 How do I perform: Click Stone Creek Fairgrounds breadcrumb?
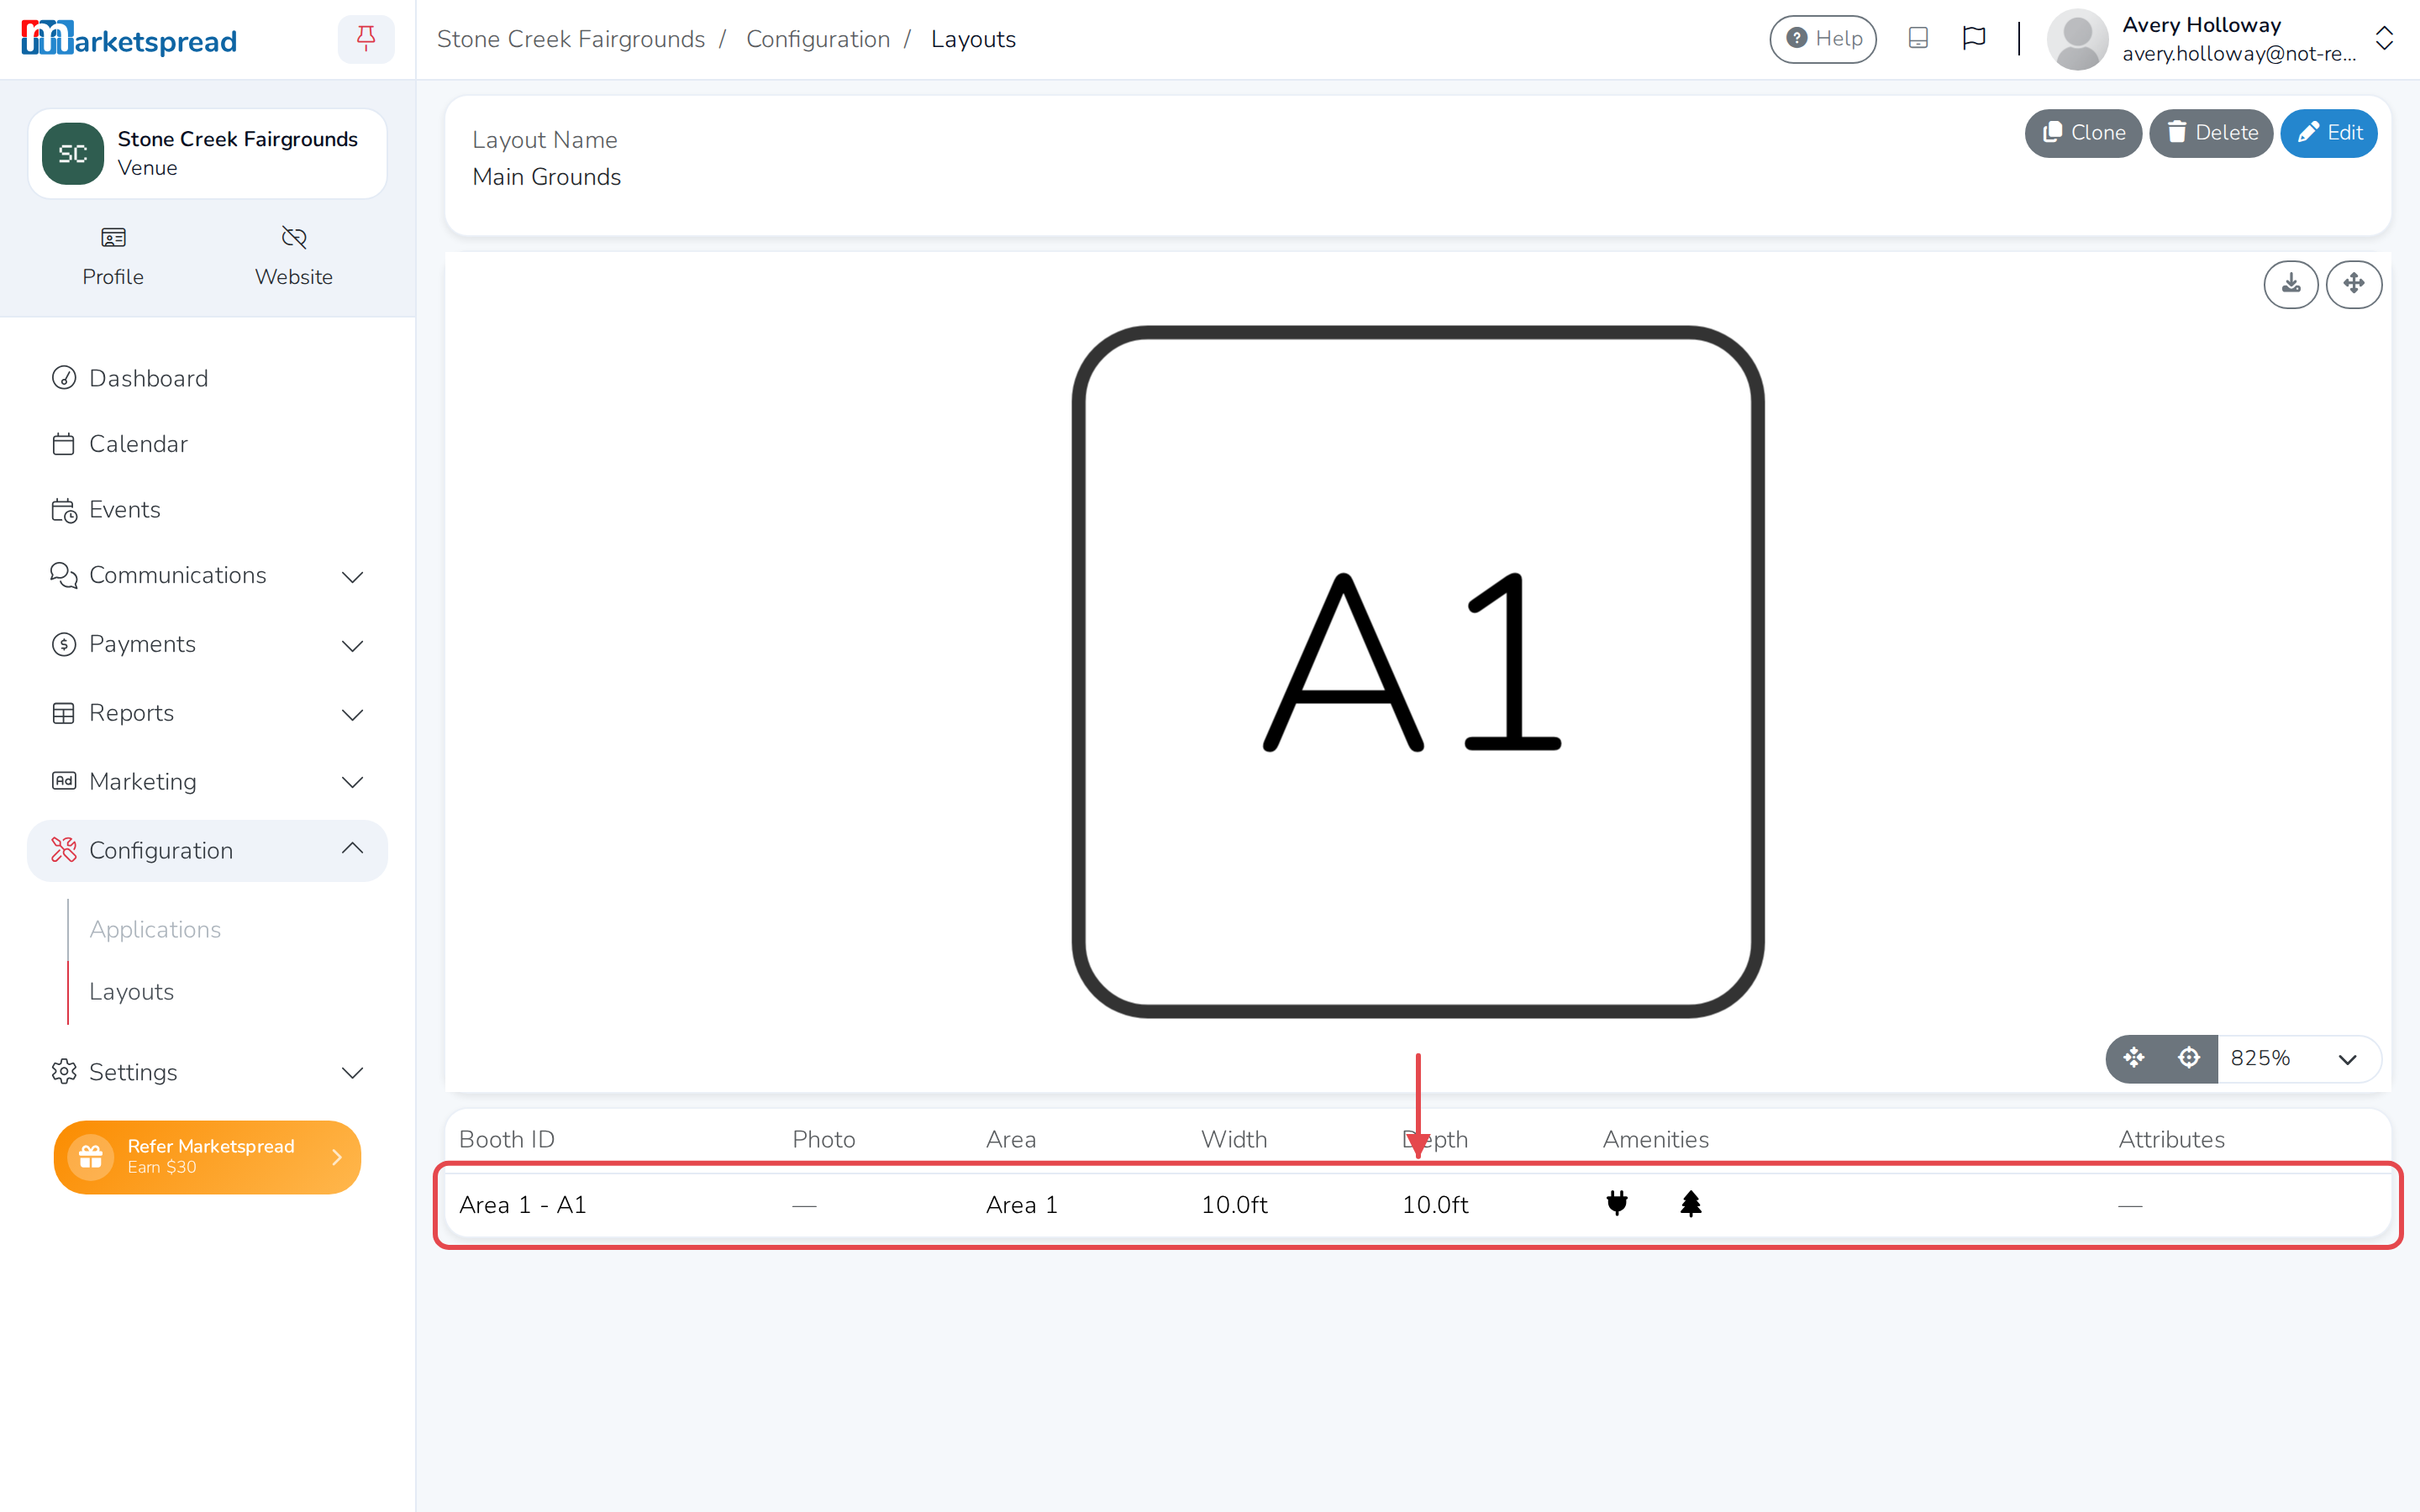coord(571,39)
